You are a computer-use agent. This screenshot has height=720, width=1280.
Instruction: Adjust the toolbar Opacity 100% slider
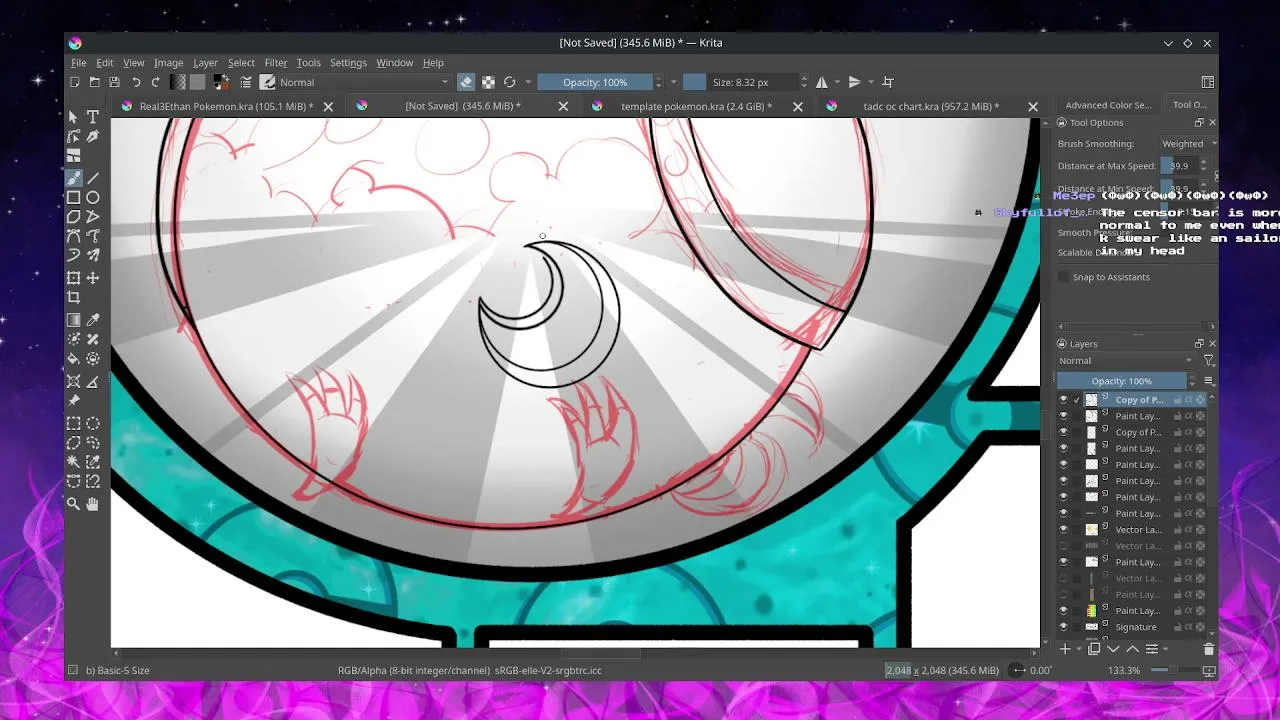pos(595,82)
